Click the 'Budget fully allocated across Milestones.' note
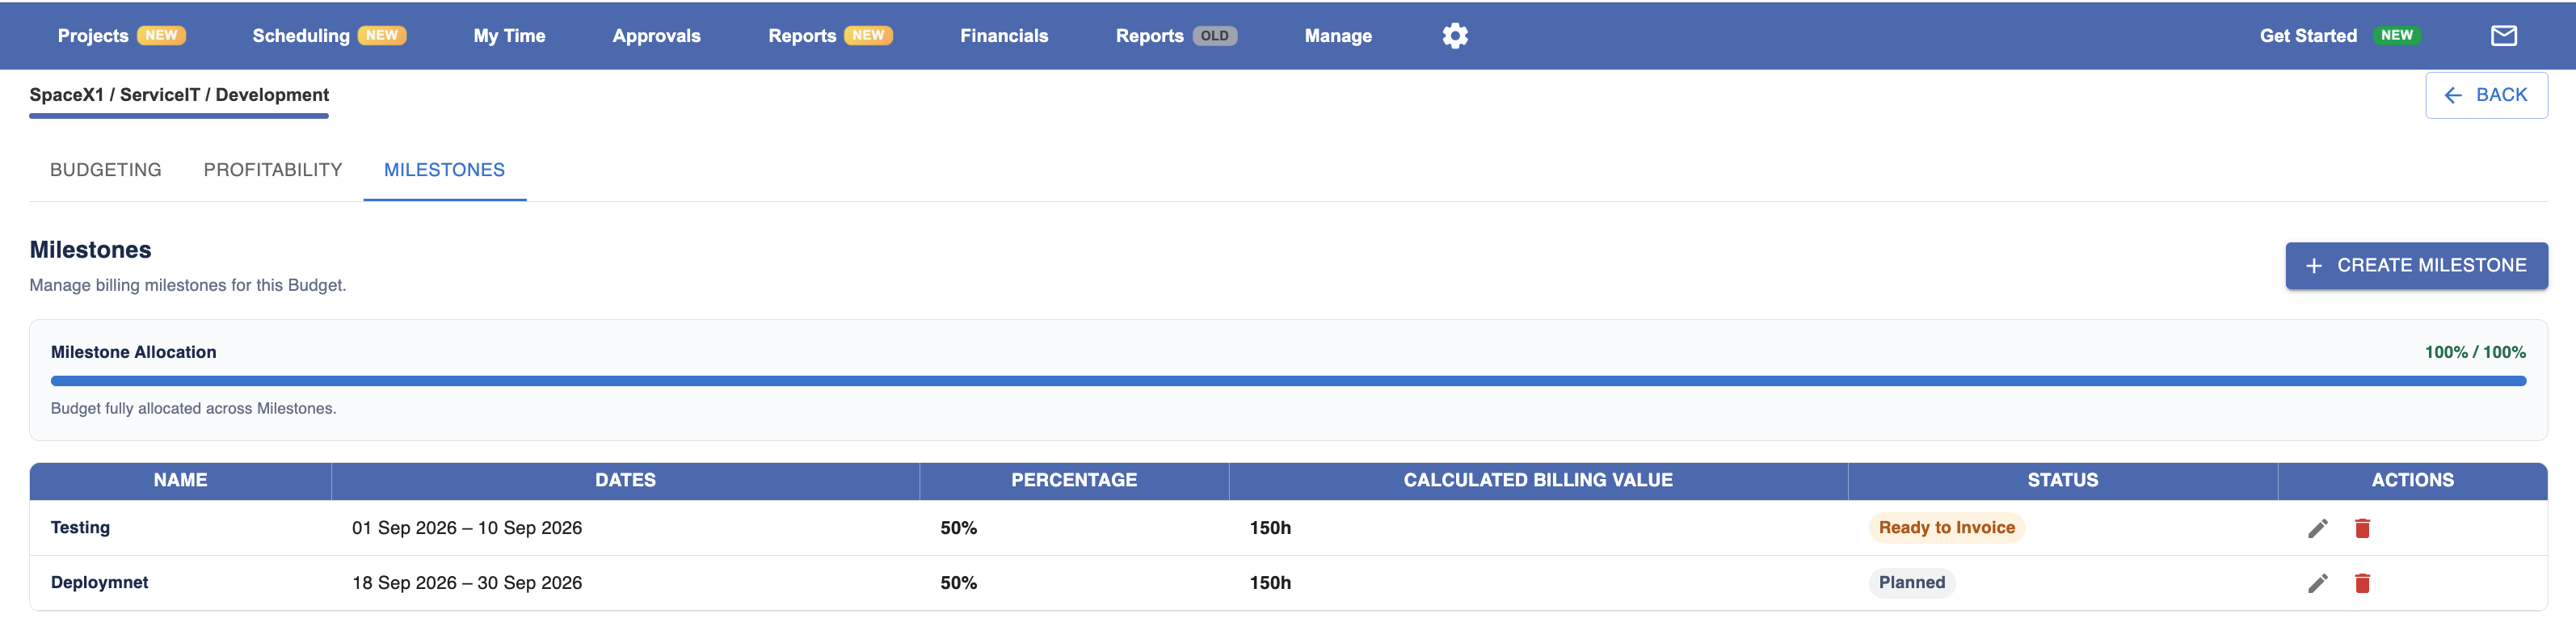Screen dimensions: 2576x635 193,409
